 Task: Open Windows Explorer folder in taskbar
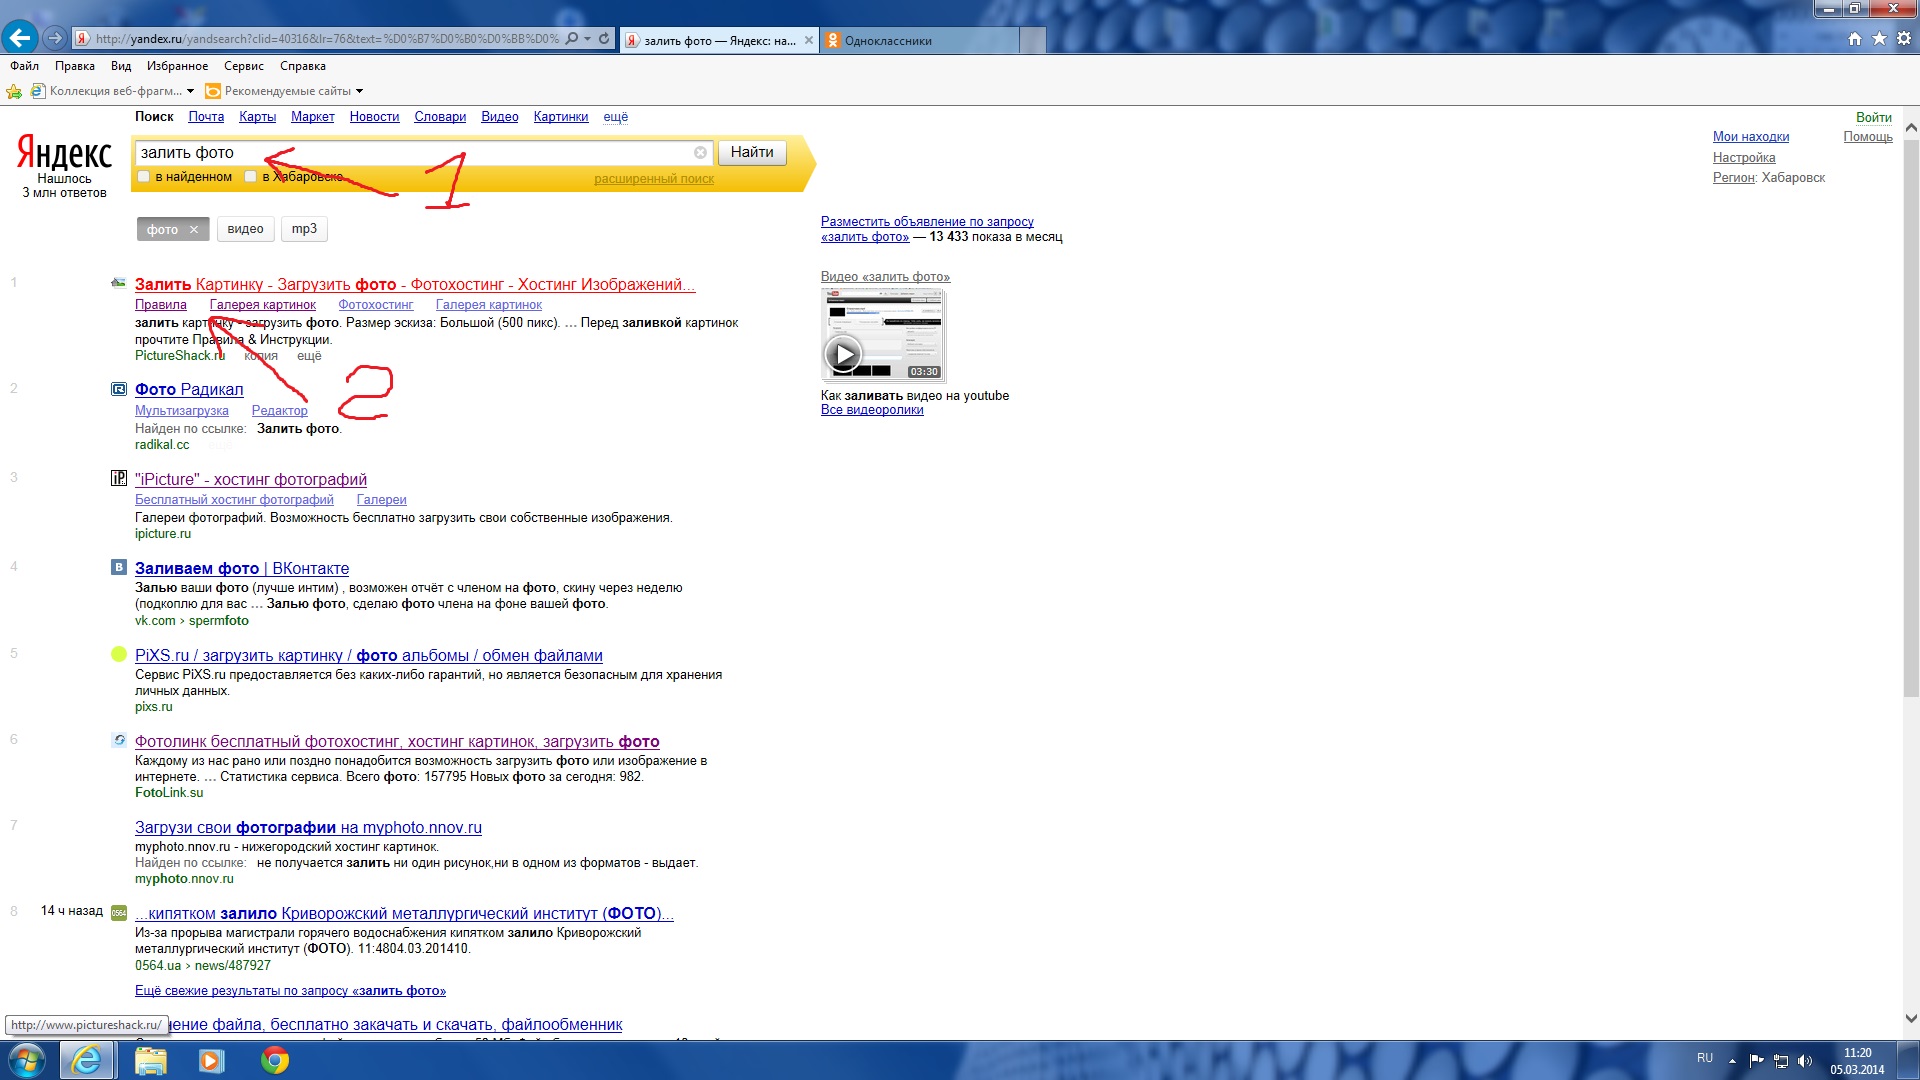150,1060
